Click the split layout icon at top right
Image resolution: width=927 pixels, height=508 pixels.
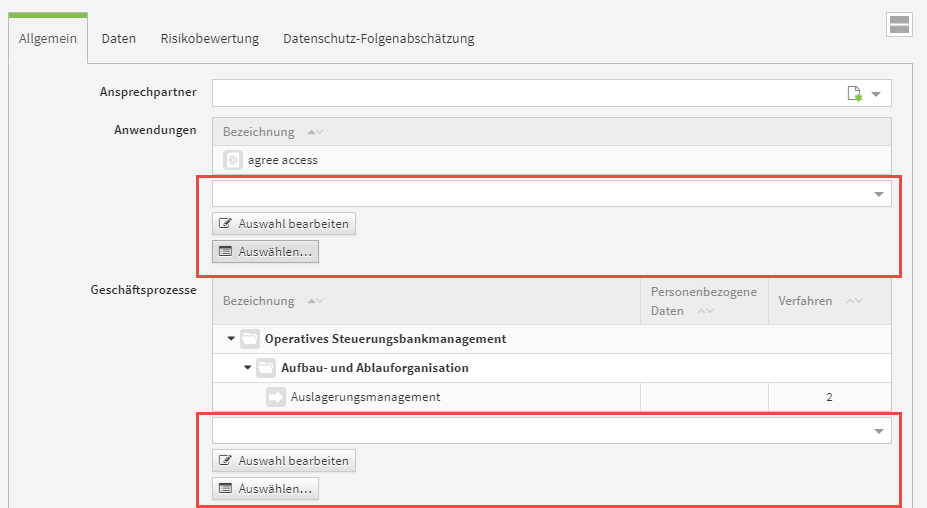pyautogui.click(x=899, y=25)
